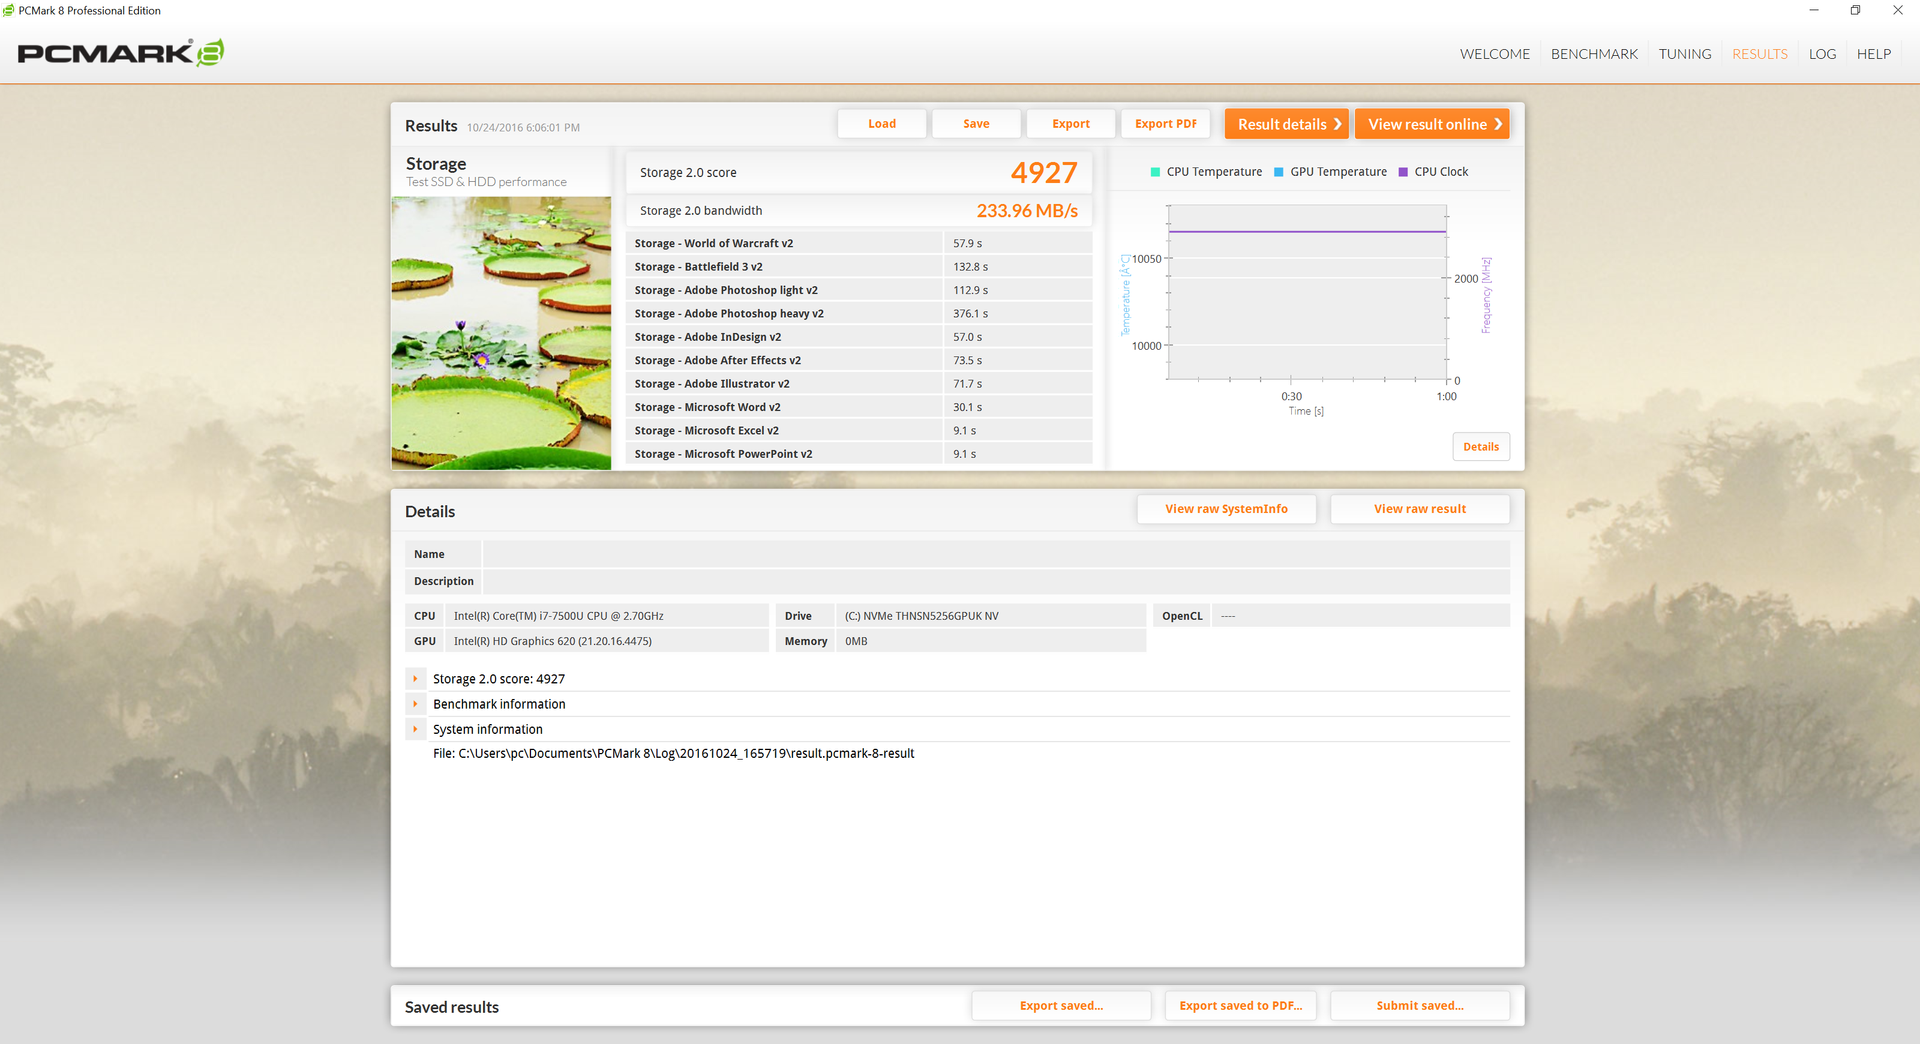Image resolution: width=1920 pixels, height=1044 pixels.
Task: Click the Load button
Action: pos(882,124)
